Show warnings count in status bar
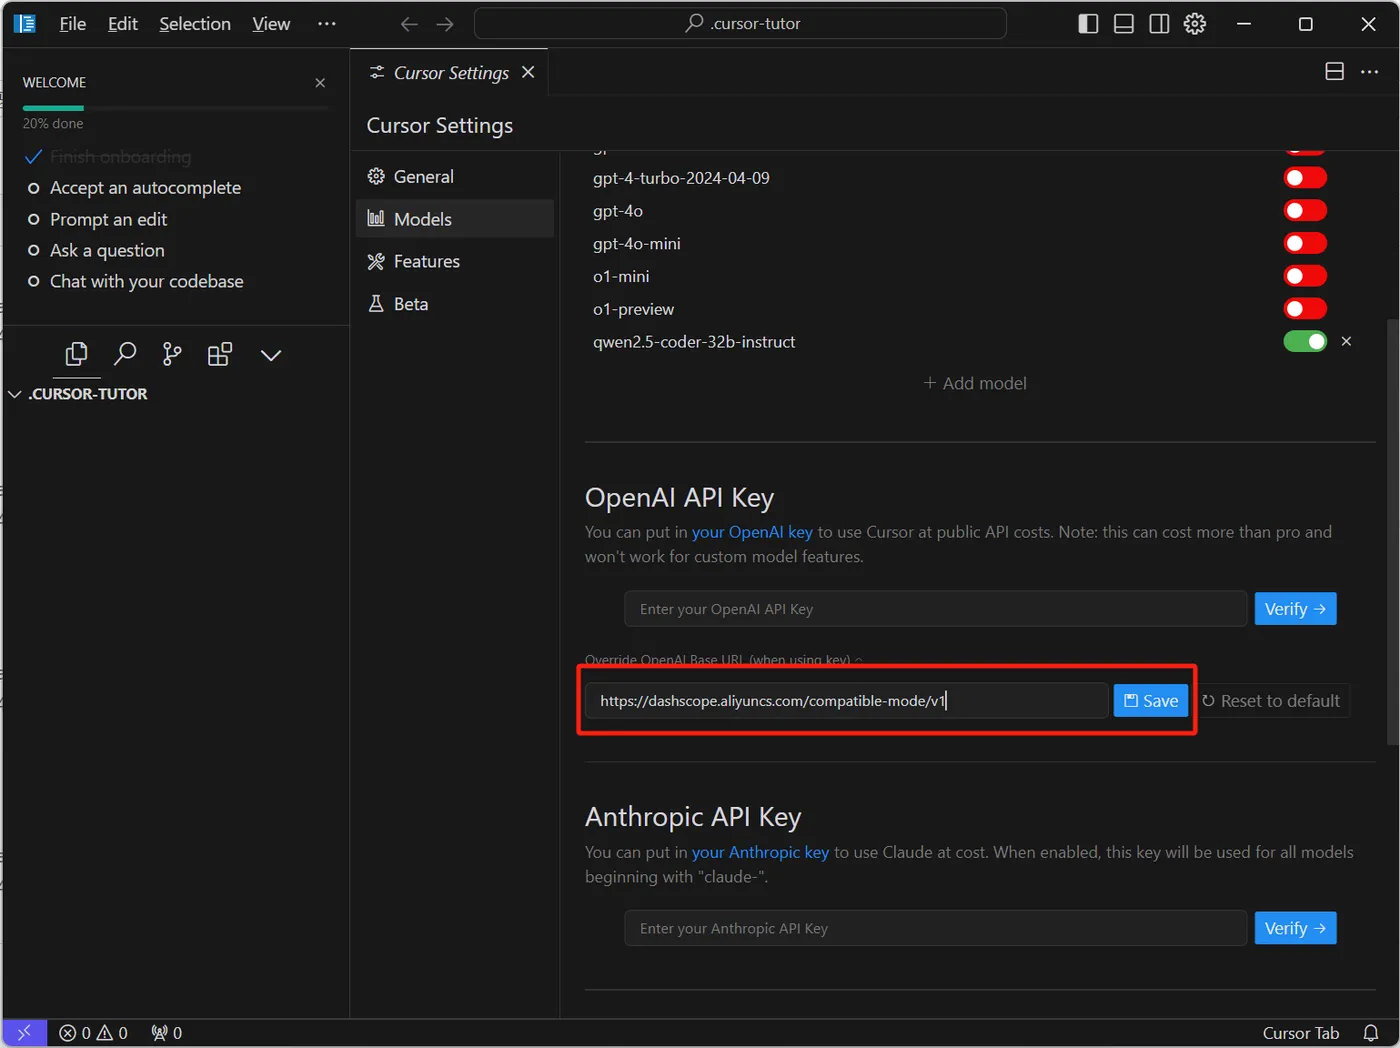Screen dimensions: 1400x1048 112,1033
